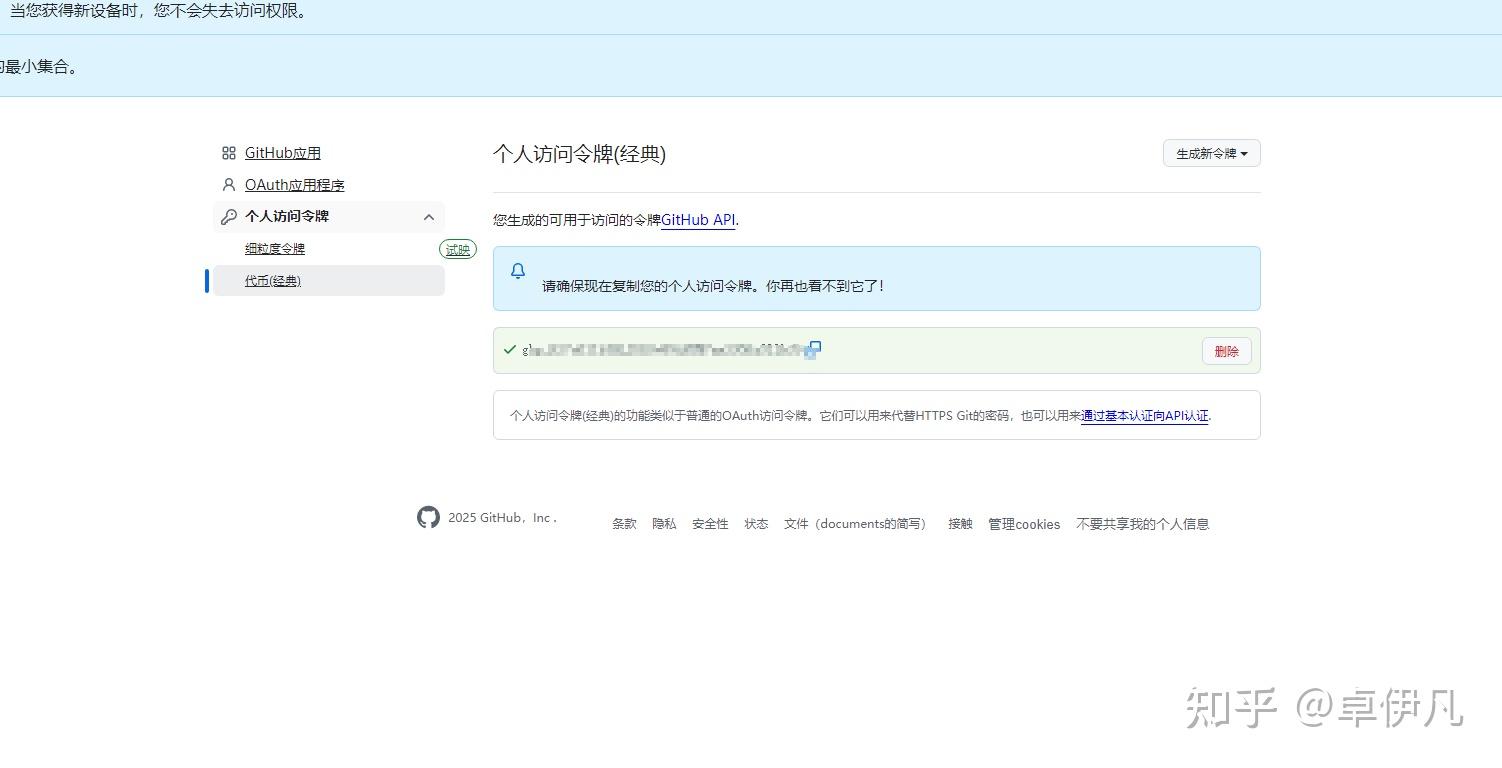Click the green checkmark beside the token

[x=510, y=350]
